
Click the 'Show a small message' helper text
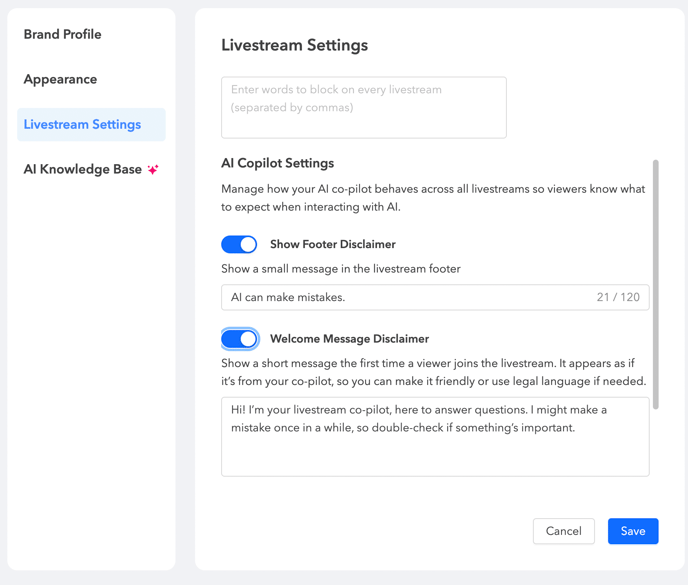click(x=340, y=269)
